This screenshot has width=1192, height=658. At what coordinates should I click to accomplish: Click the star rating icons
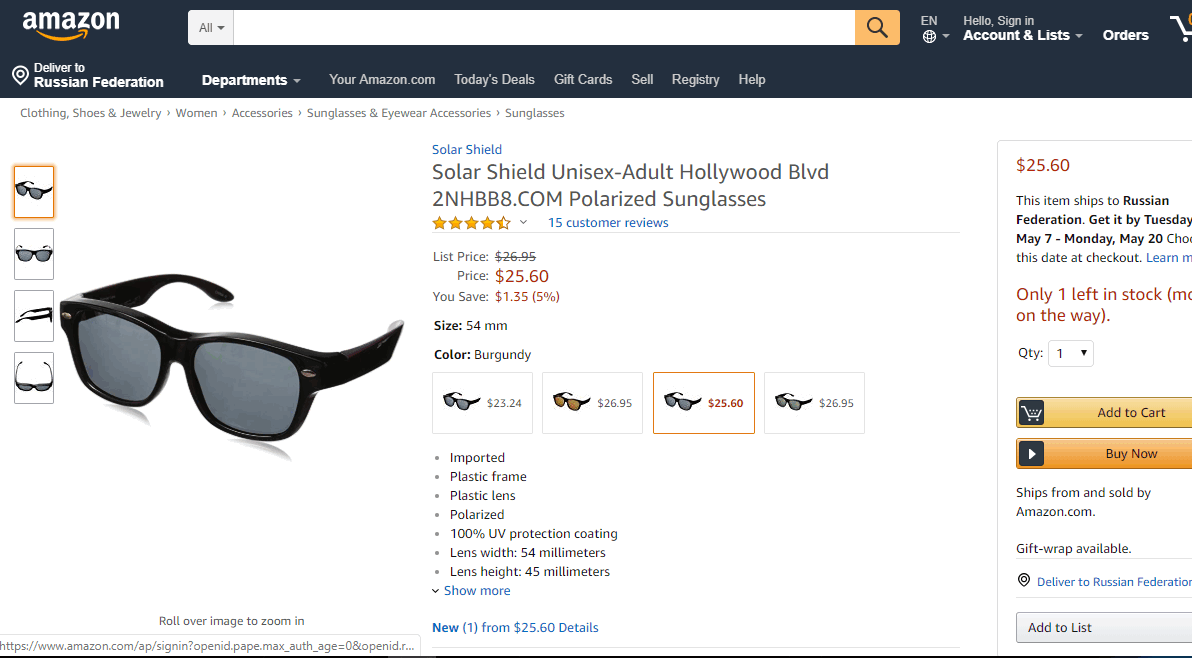[471, 223]
